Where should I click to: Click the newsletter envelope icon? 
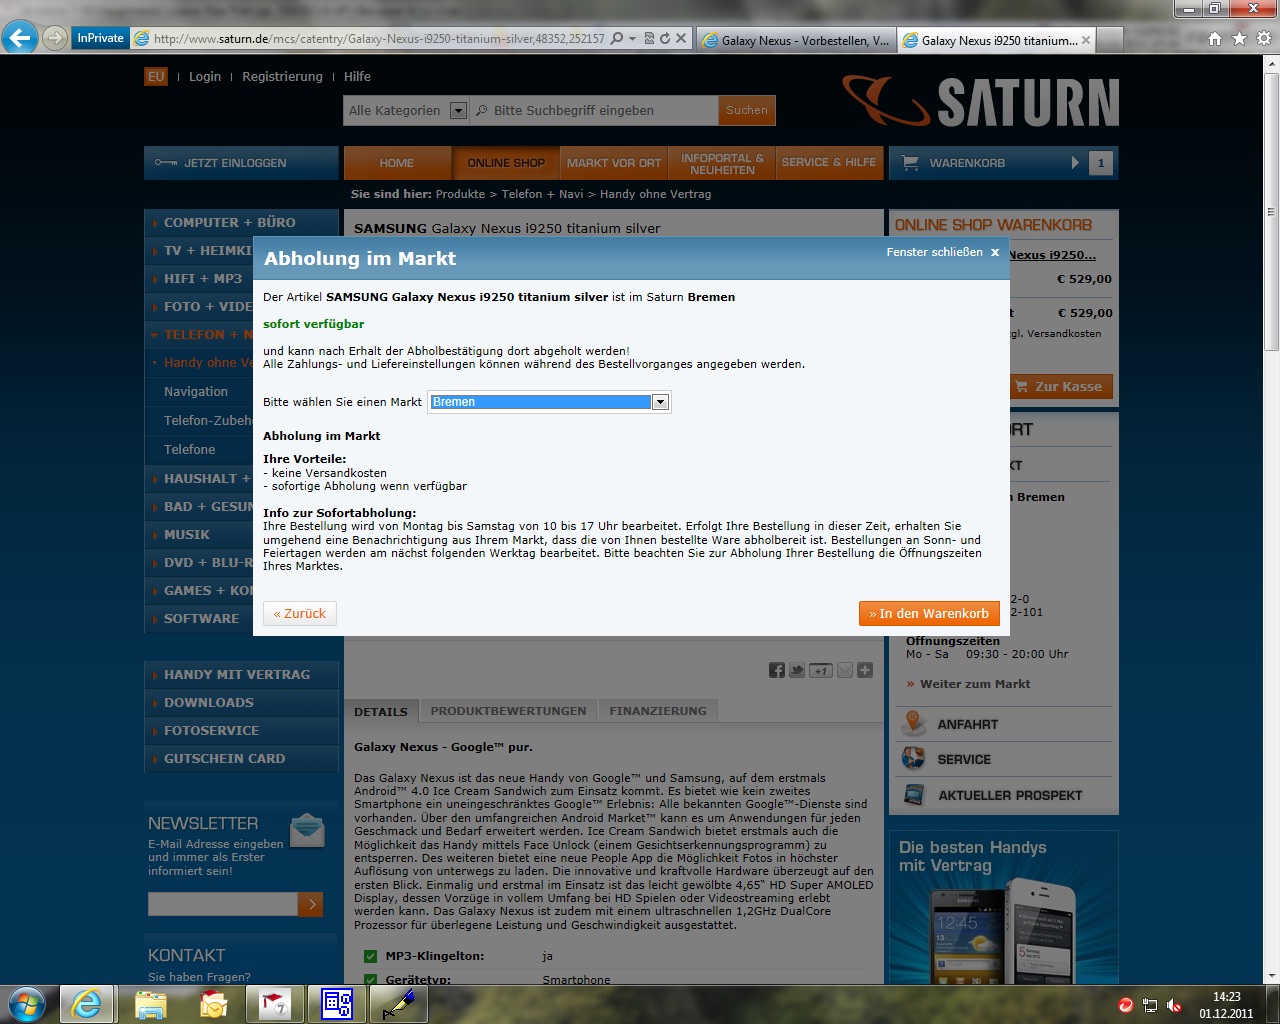click(308, 830)
